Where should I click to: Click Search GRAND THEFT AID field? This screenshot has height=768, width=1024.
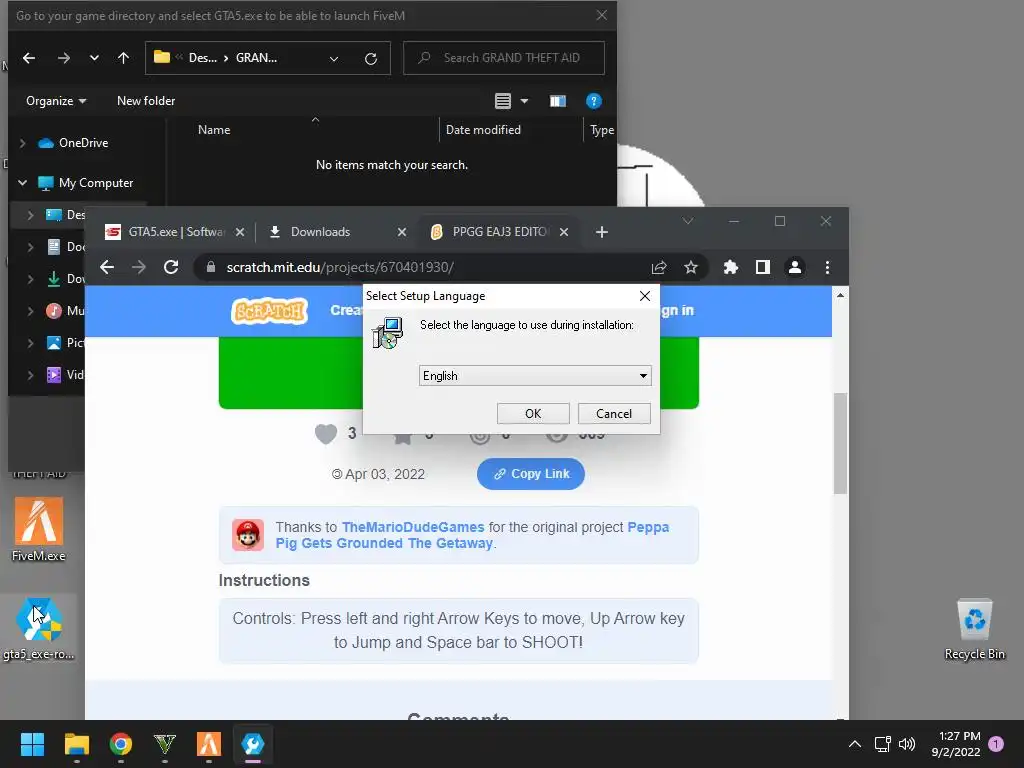click(504, 58)
